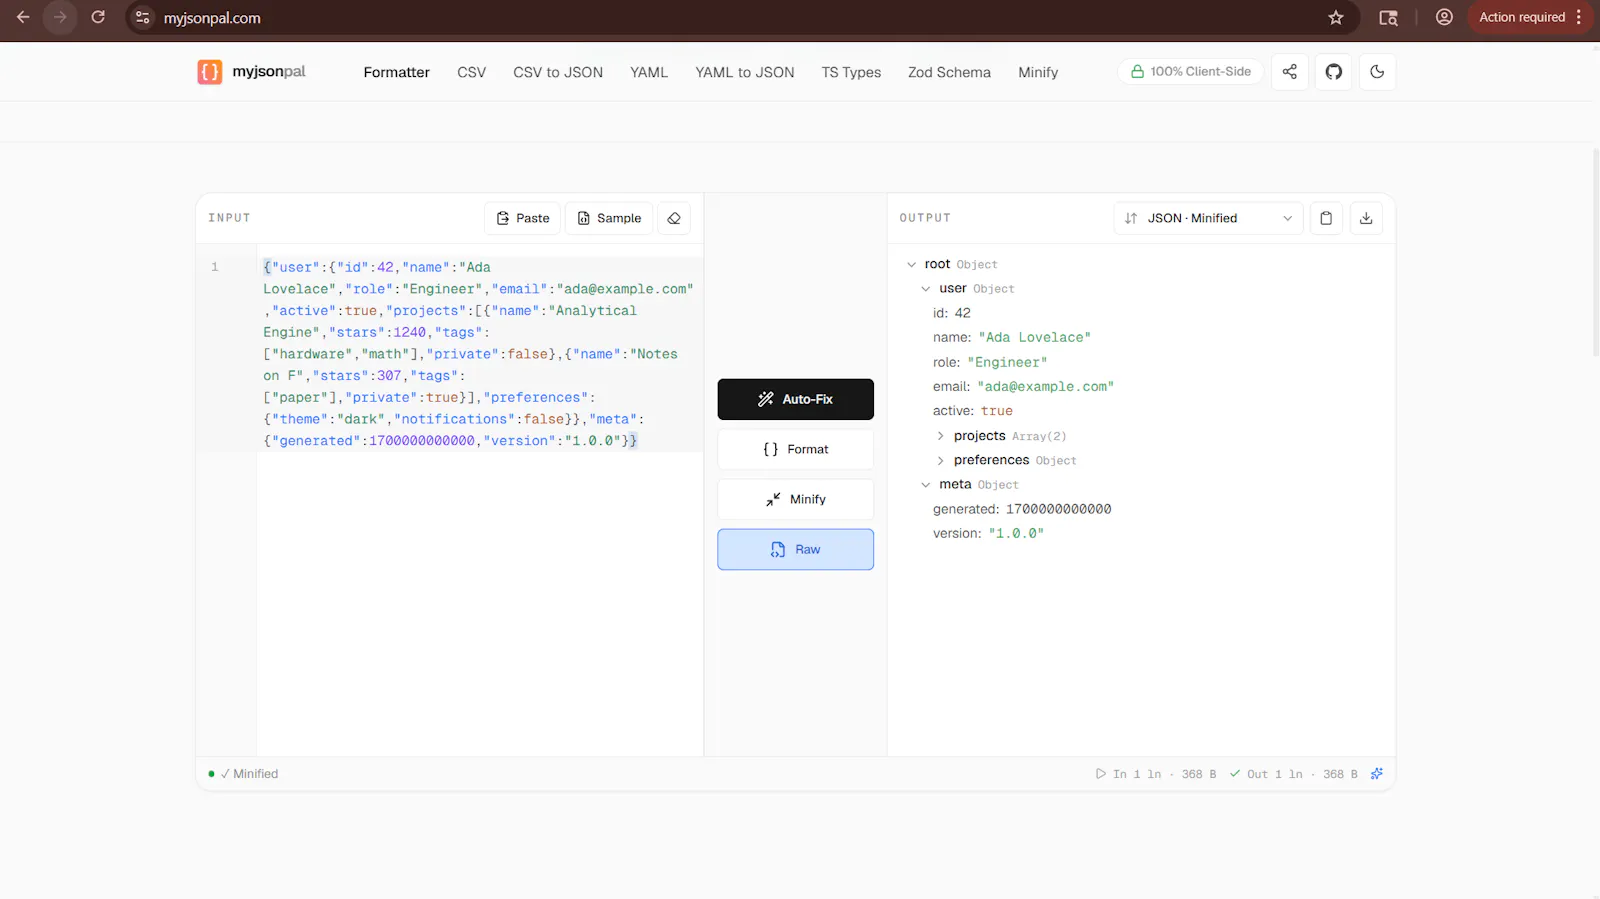Screen dimensions: 1600x899
Task: Click the active: true row in output
Action: tap(973, 411)
